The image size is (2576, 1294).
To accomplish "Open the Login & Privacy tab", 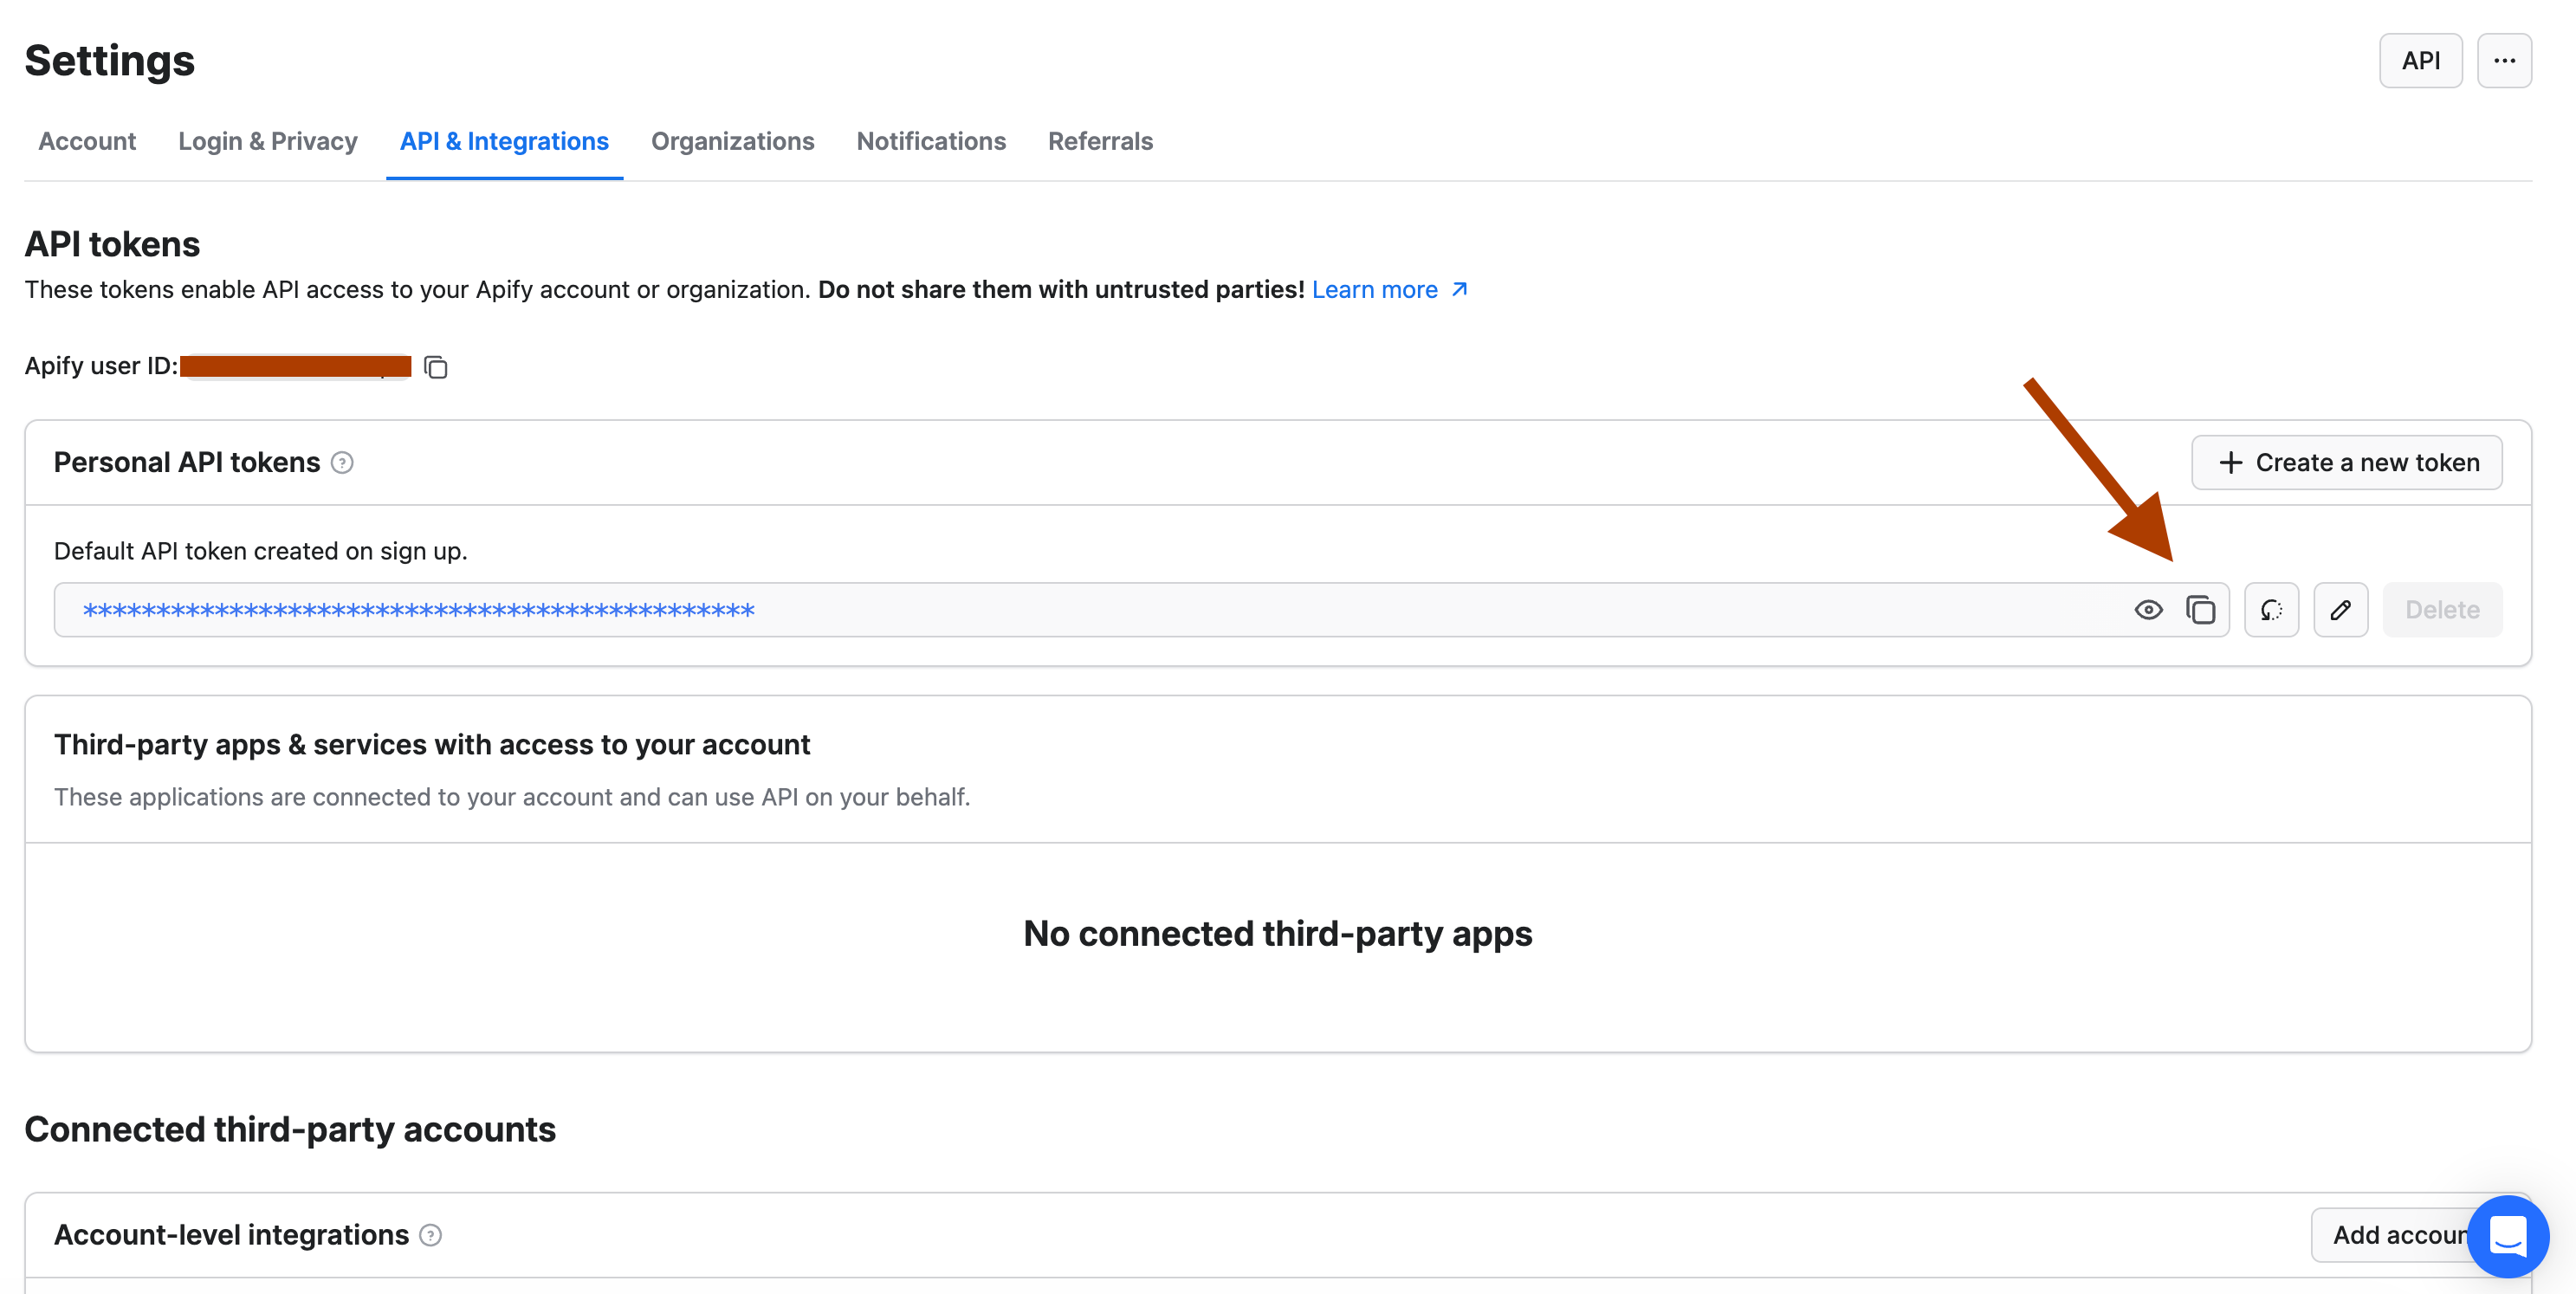I will click(267, 142).
